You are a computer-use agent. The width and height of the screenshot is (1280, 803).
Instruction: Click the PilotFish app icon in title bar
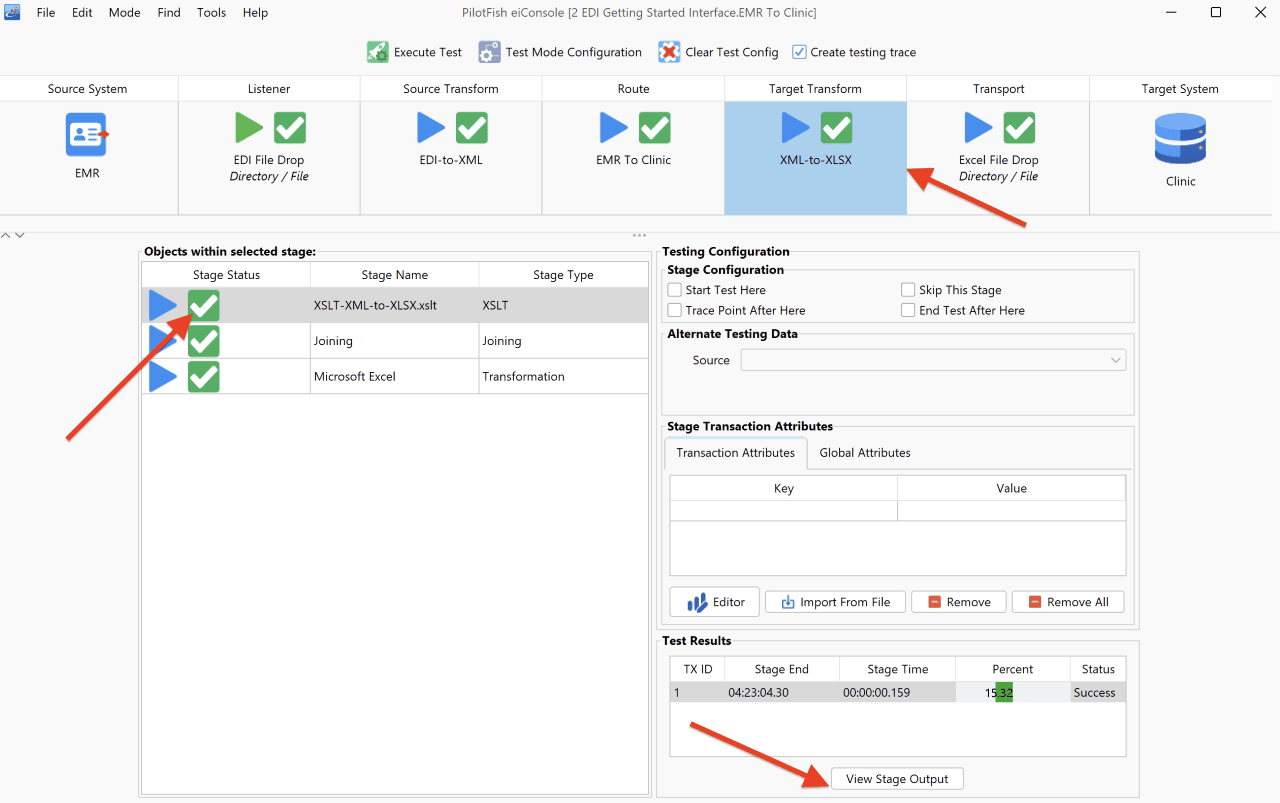pyautogui.click(x=13, y=13)
